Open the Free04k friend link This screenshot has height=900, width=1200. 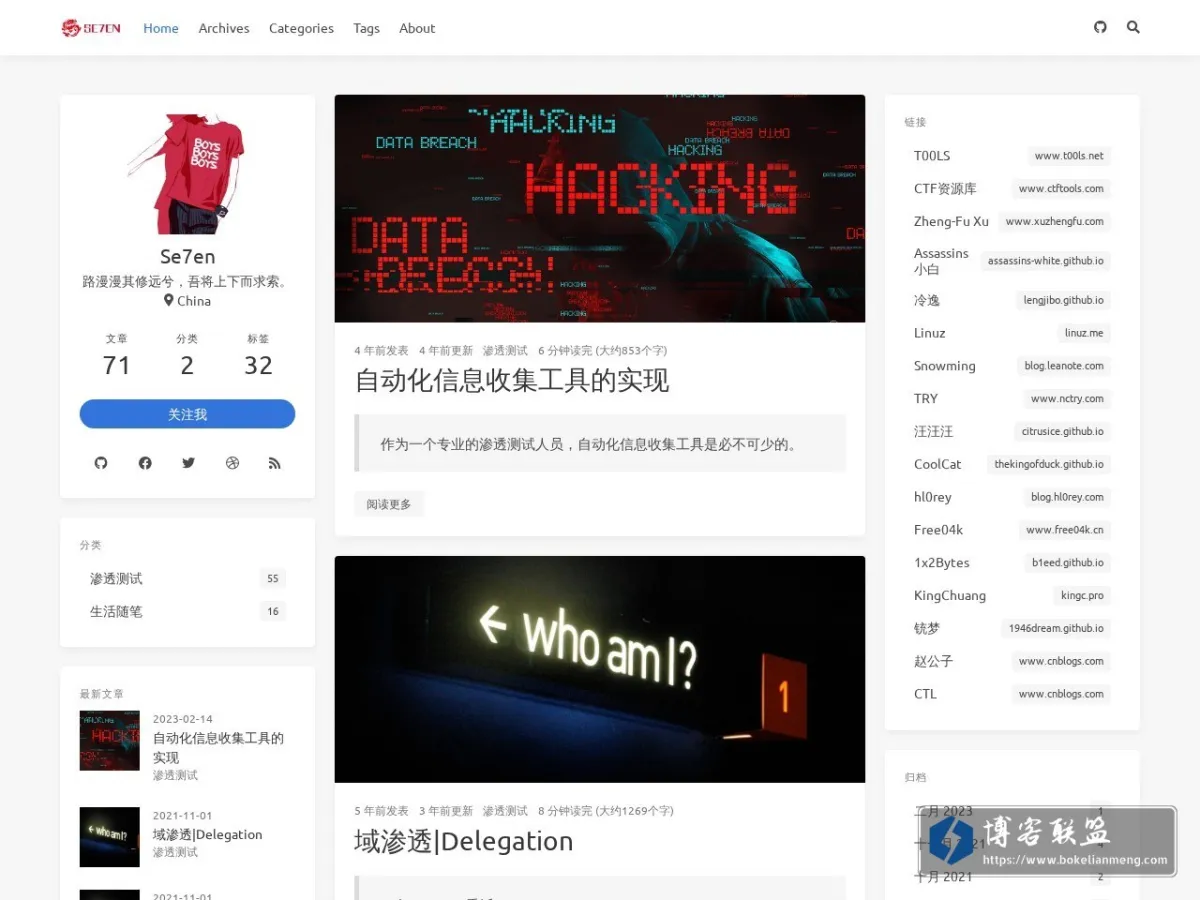1012,530
